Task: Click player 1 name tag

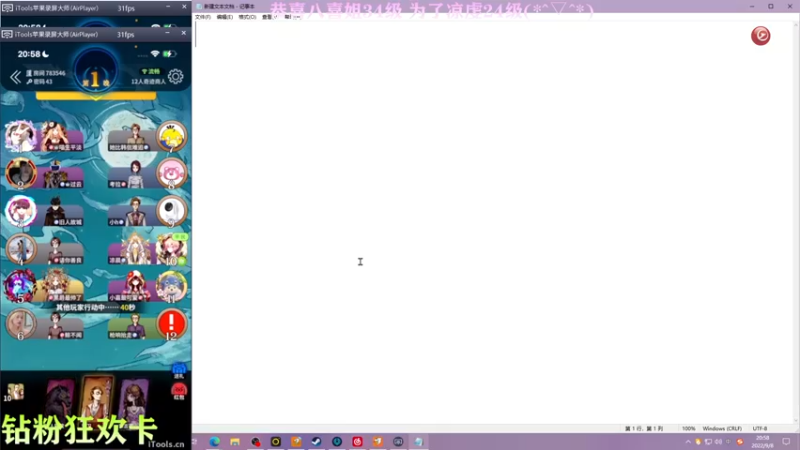Action: pos(66,147)
